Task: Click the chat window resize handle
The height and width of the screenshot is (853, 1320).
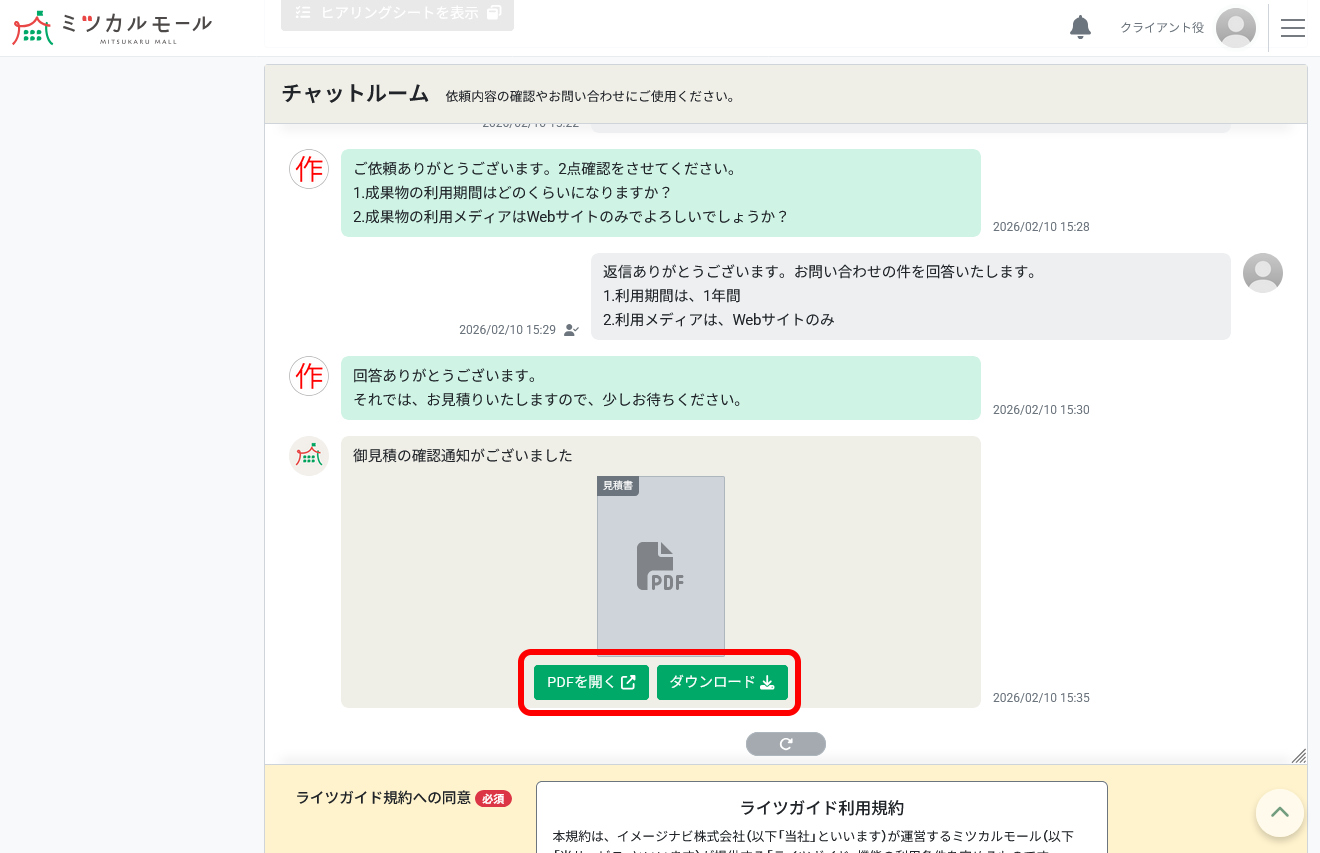Action: coord(1299,757)
